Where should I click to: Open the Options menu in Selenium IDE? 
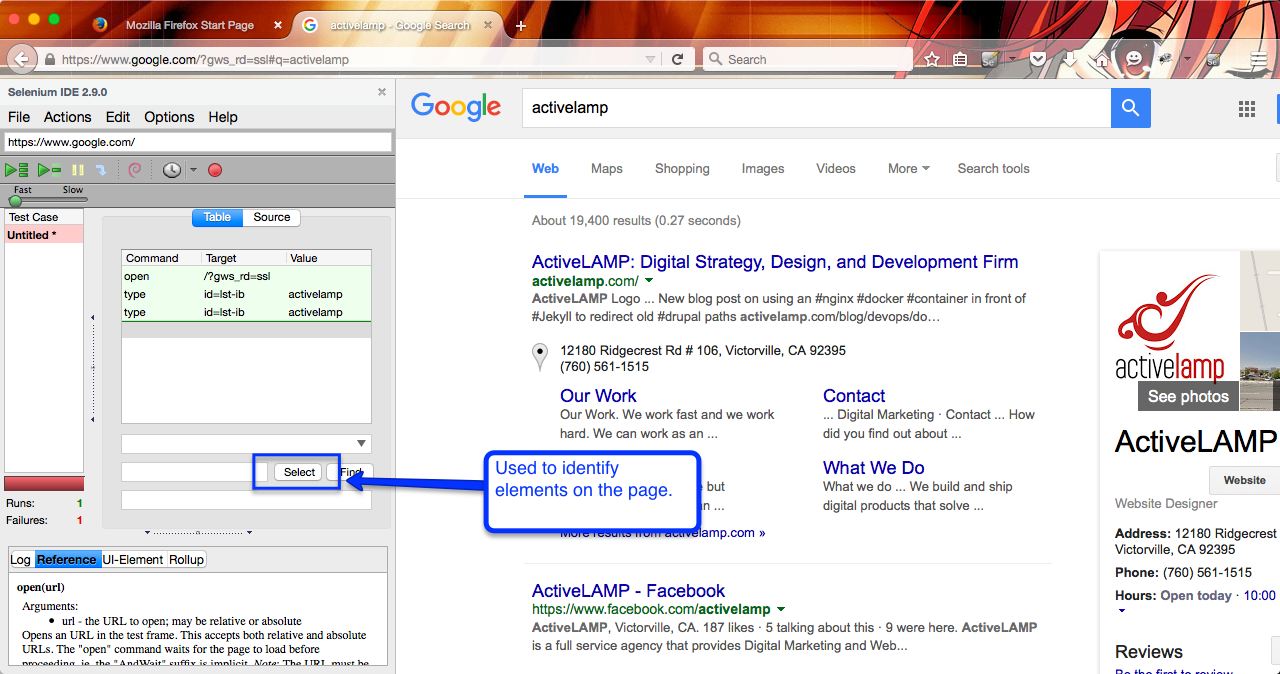pyautogui.click(x=169, y=117)
